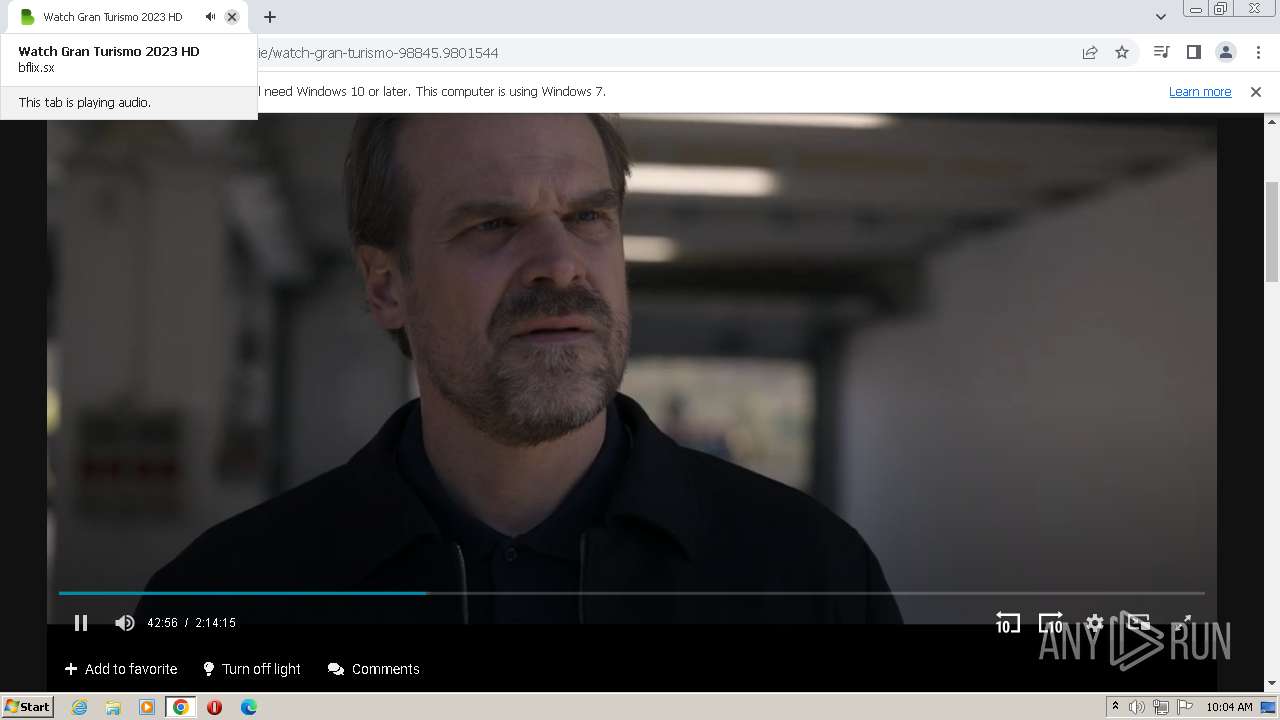
Task: Skip forward 10 seconds in video
Action: 1051,623
